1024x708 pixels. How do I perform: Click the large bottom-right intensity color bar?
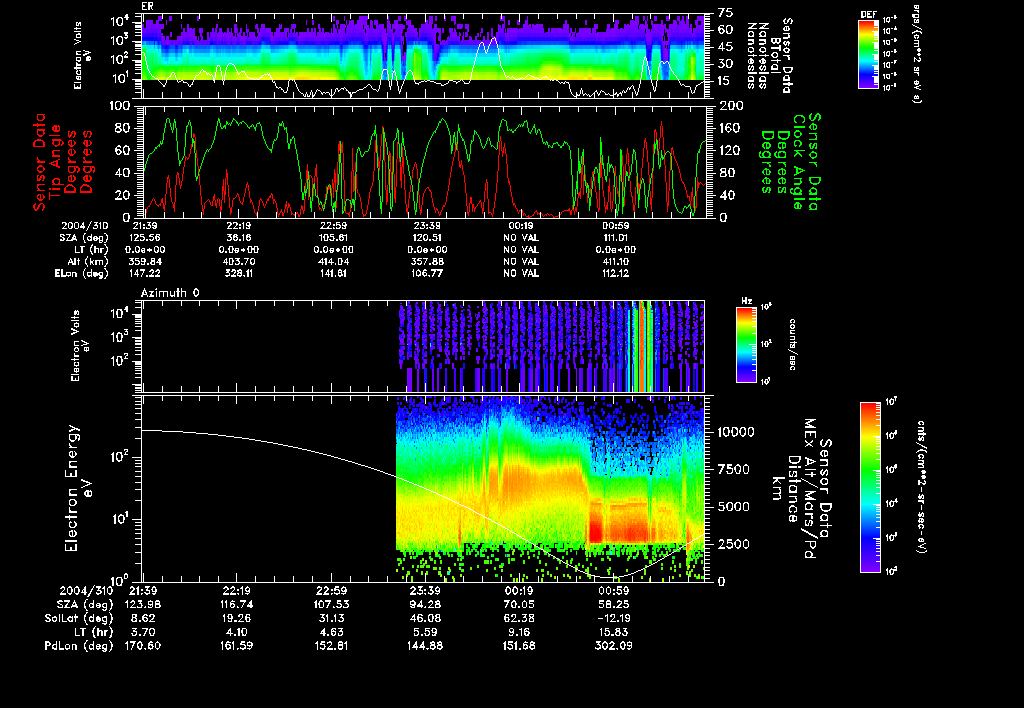(869, 487)
